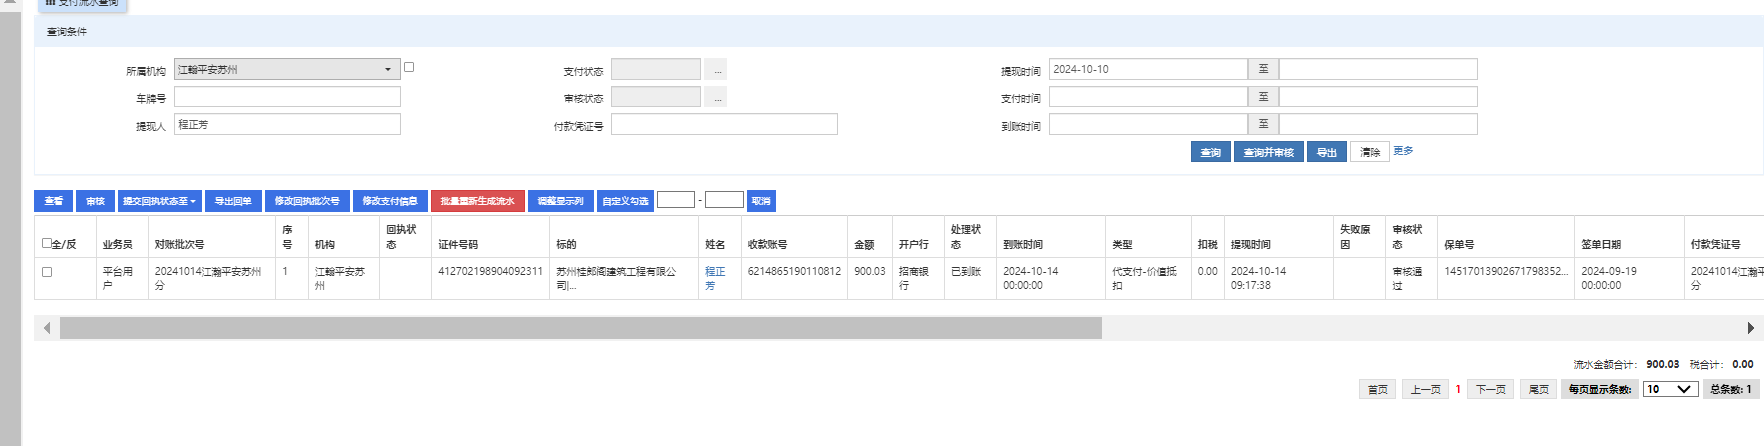Click the 导出回单 button
Viewport: 1764px width, 446px height.
233,201
